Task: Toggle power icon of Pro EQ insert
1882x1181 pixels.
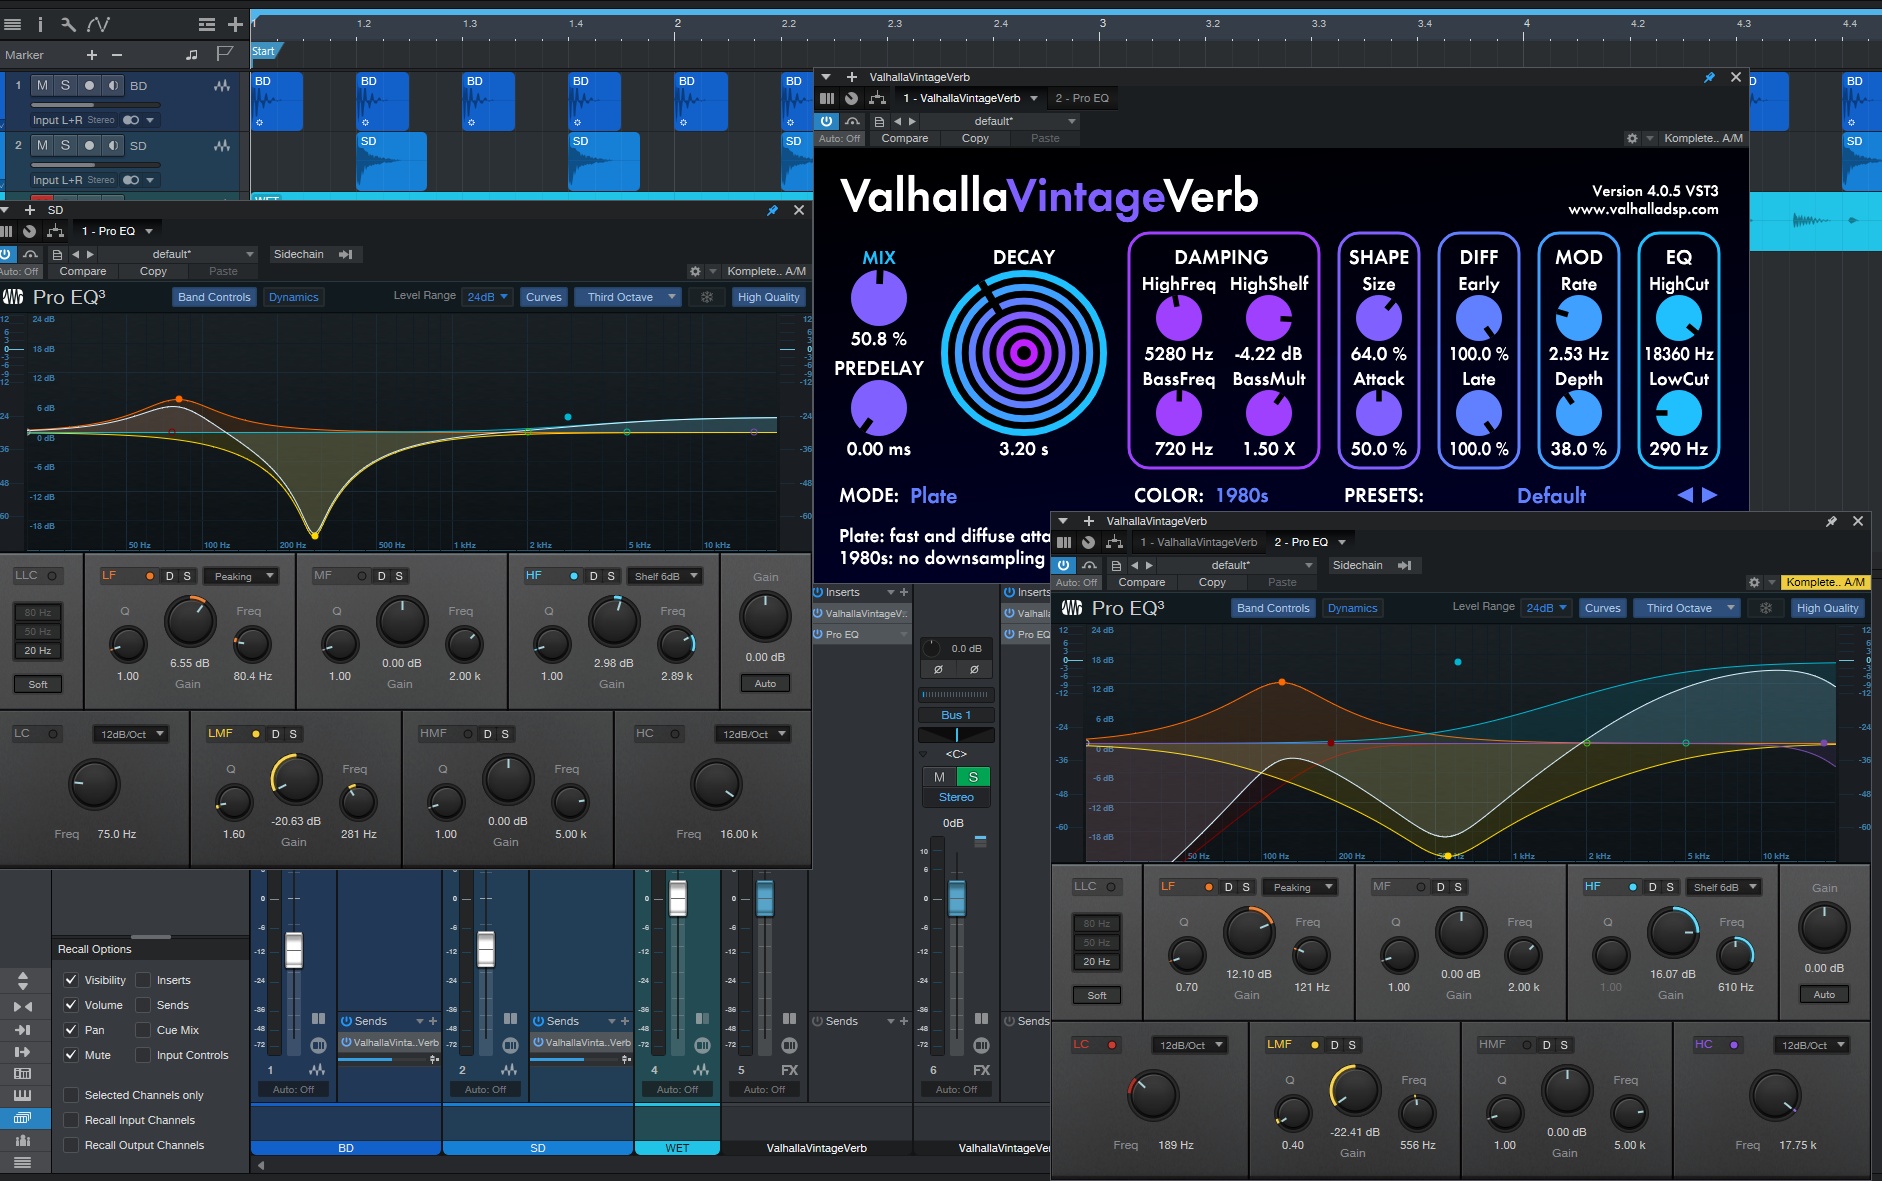Action: click(818, 634)
